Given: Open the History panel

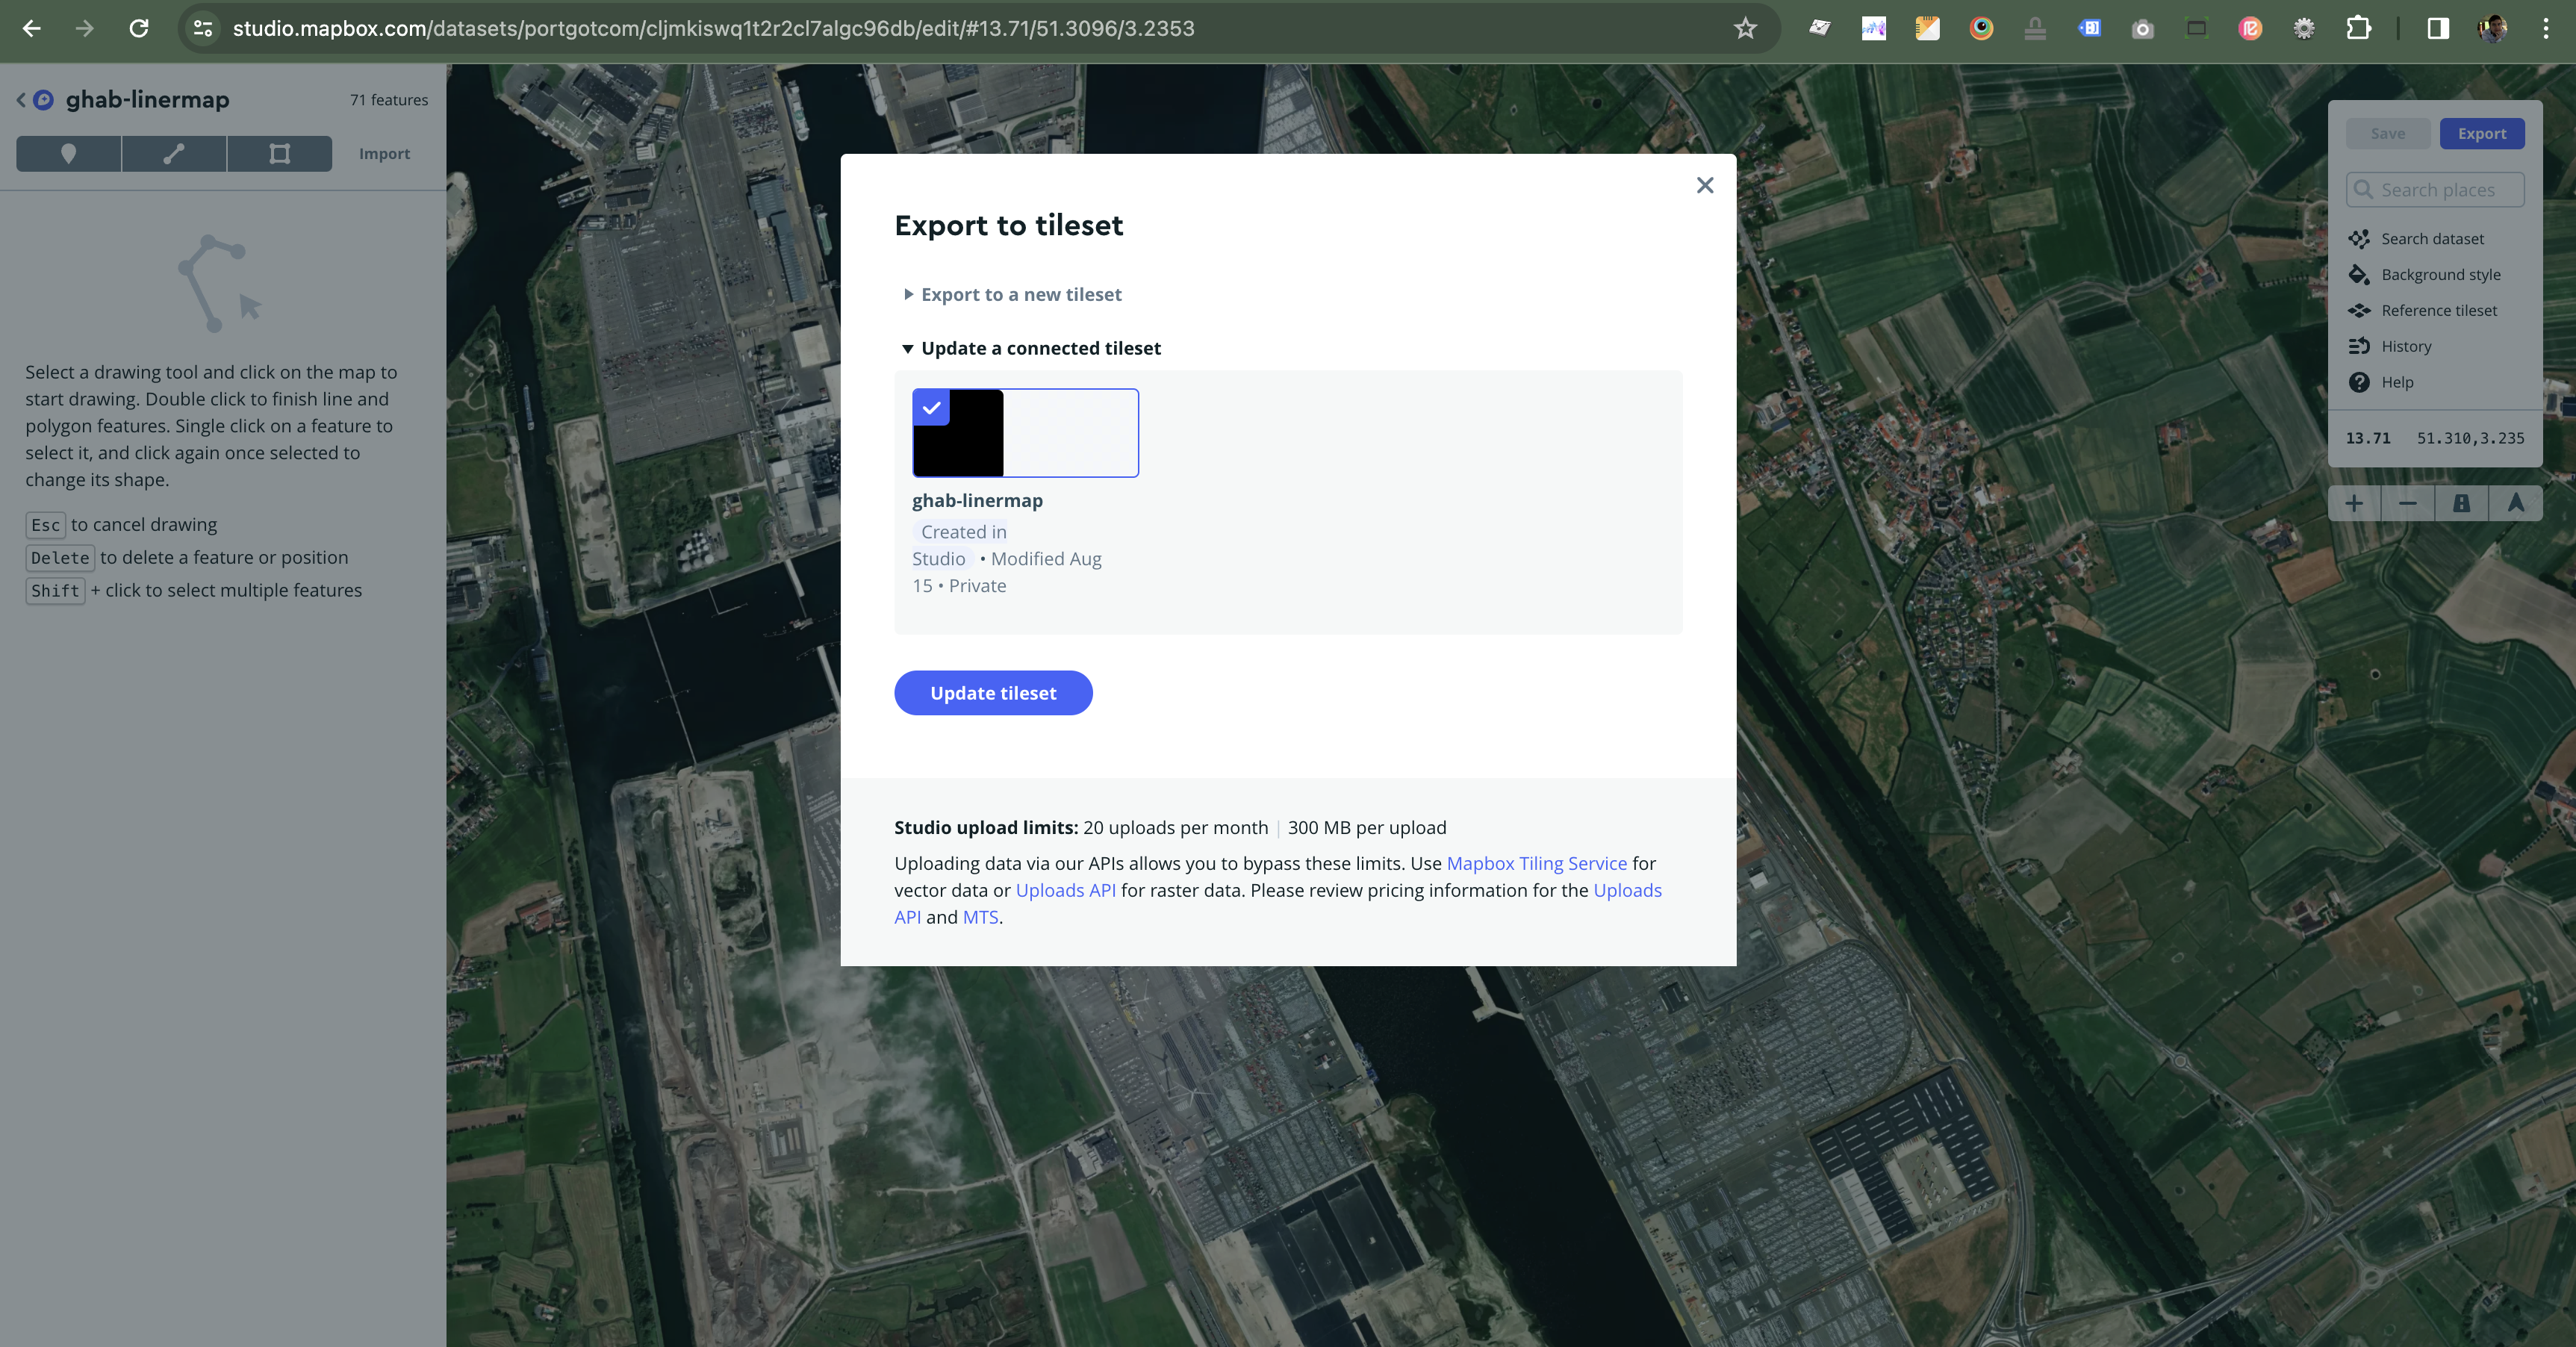Looking at the screenshot, I should pyautogui.click(x=2405, y=347).
